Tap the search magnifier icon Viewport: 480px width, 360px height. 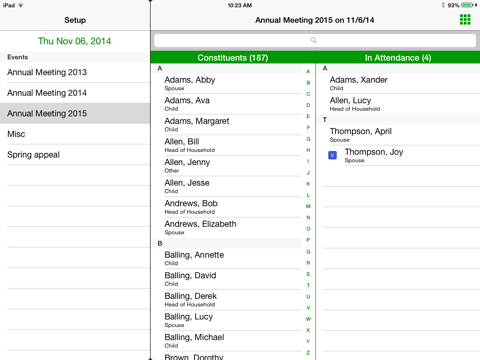coord(313,40)
